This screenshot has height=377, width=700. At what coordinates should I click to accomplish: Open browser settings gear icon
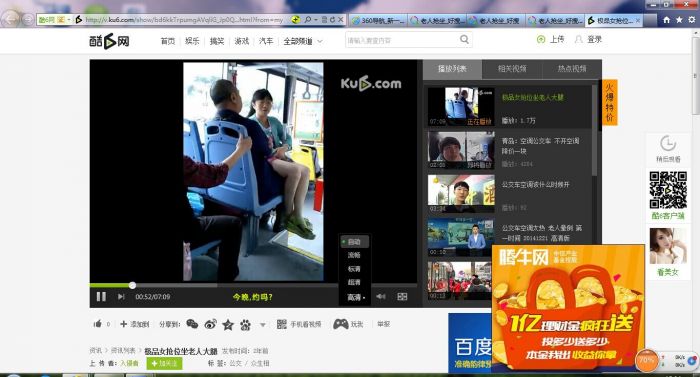(692, 20)
